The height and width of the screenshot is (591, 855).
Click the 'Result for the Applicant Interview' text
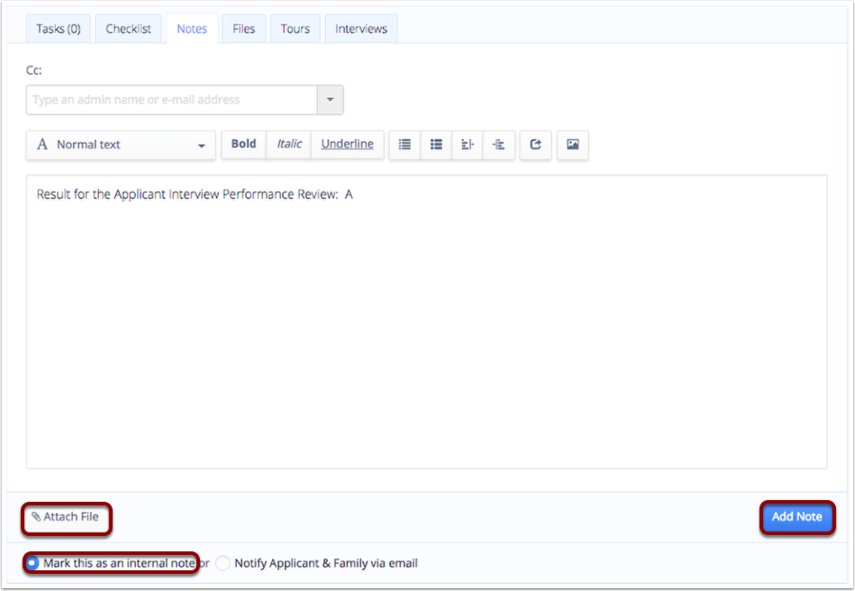[128, 194]
